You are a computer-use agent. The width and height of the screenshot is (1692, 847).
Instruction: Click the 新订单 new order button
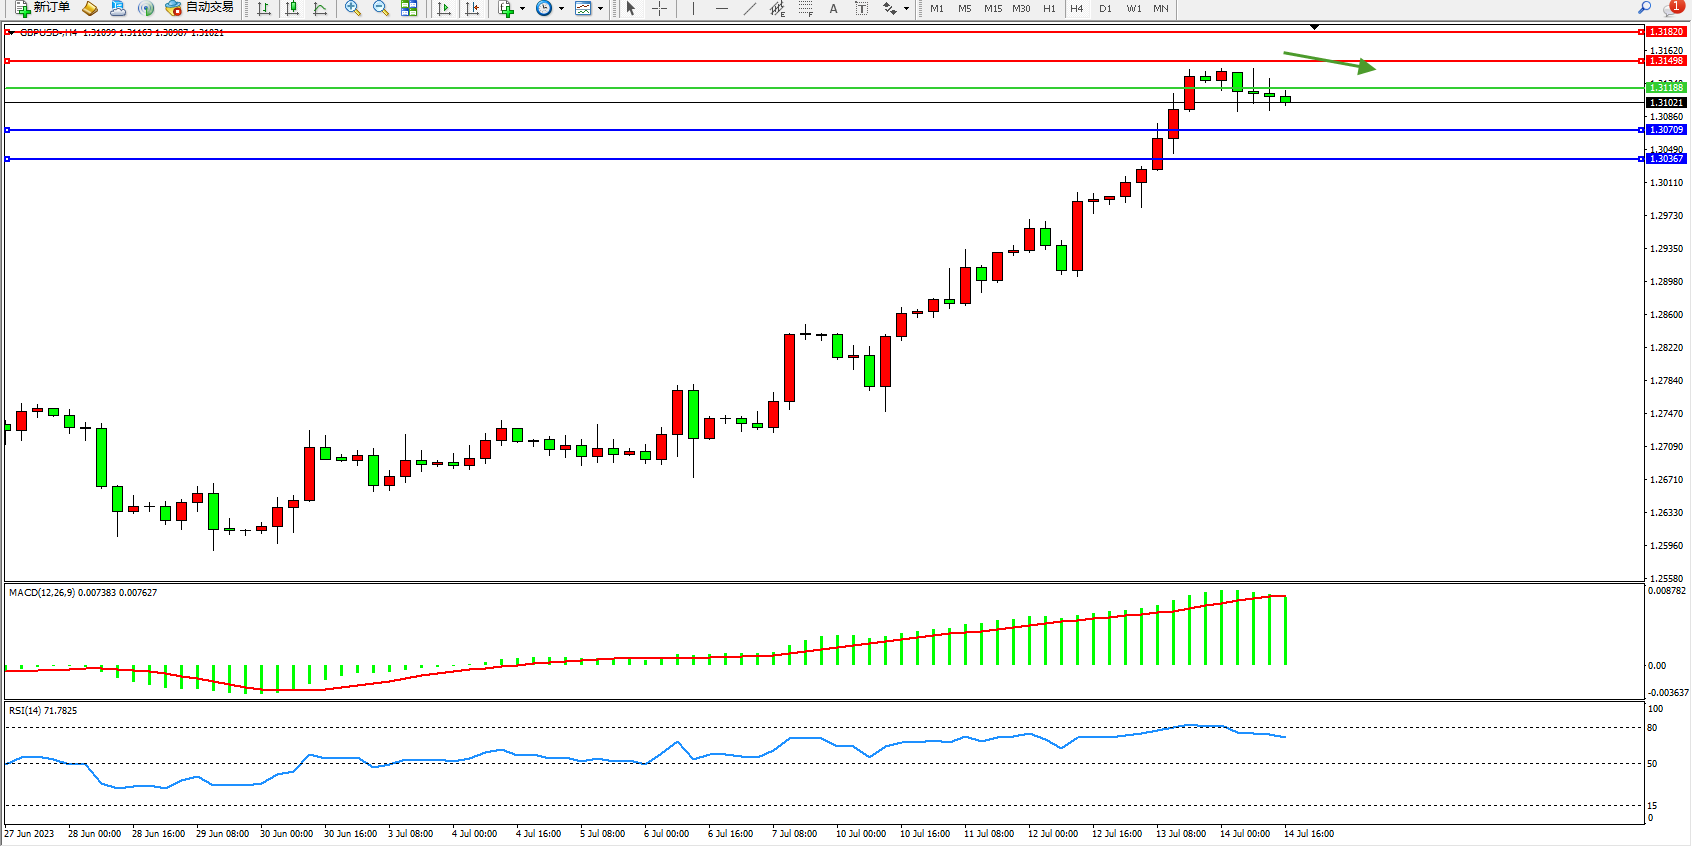[x=42, y=8]
